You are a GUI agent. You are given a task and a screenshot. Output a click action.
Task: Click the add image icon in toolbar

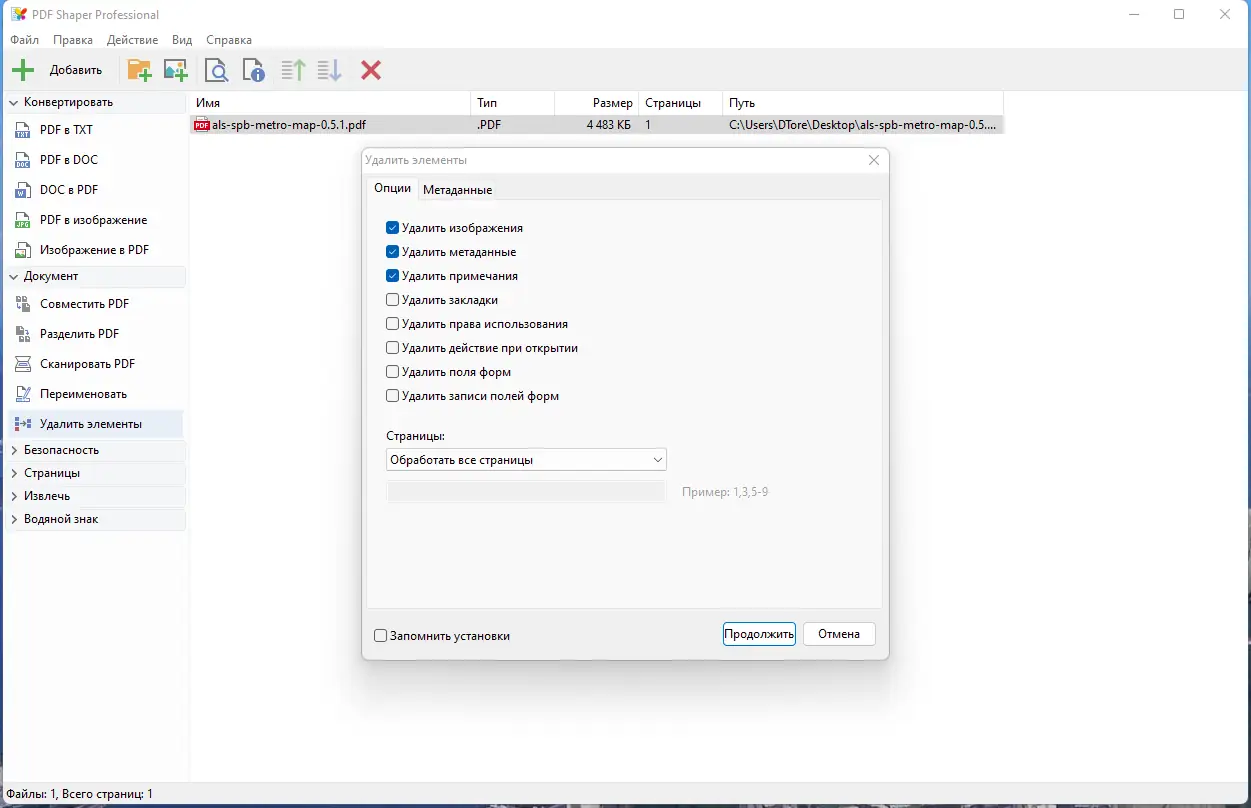point(176,70)
